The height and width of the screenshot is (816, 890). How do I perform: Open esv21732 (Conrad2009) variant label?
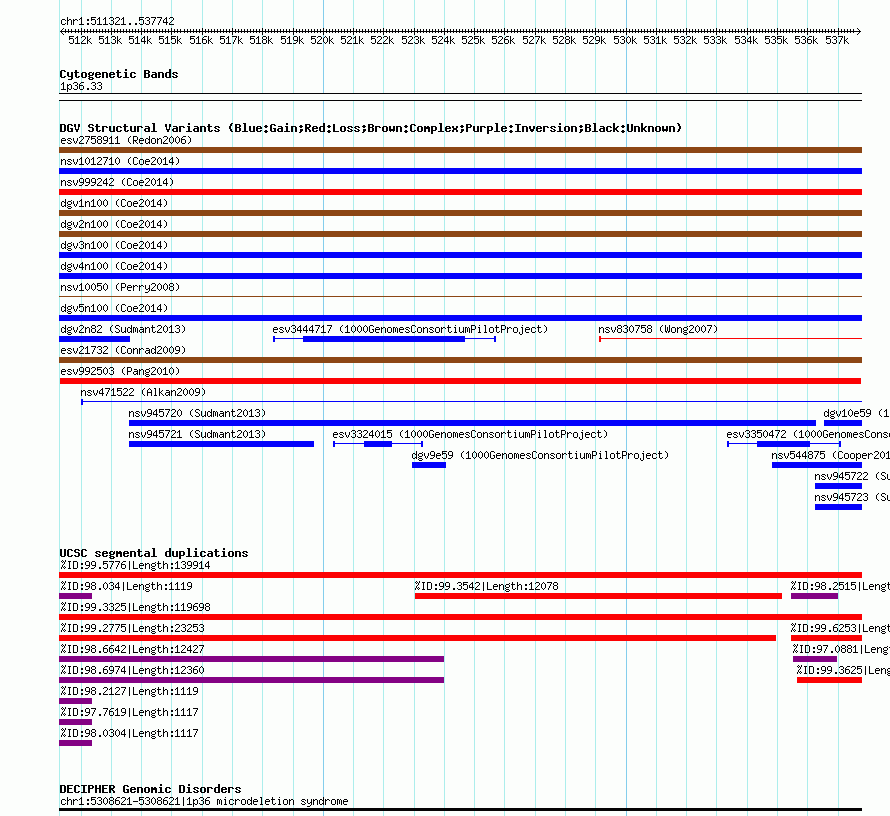pyautogui.click(x=123, y=350)
